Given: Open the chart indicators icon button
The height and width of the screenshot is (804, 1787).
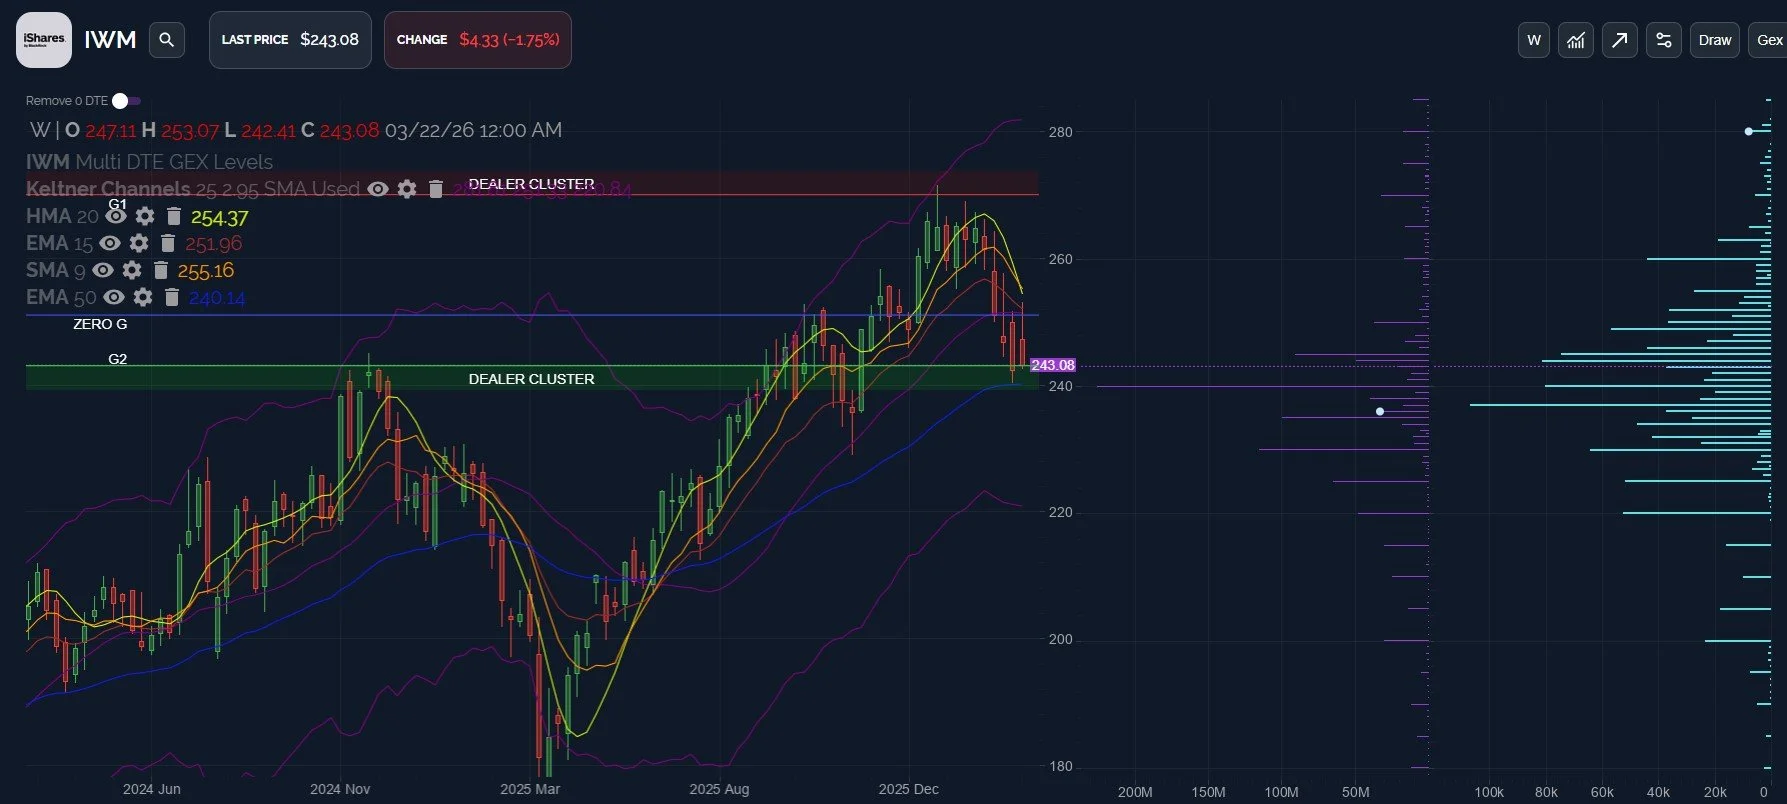Looking at the screenshot, I should tap(1576, 40).
